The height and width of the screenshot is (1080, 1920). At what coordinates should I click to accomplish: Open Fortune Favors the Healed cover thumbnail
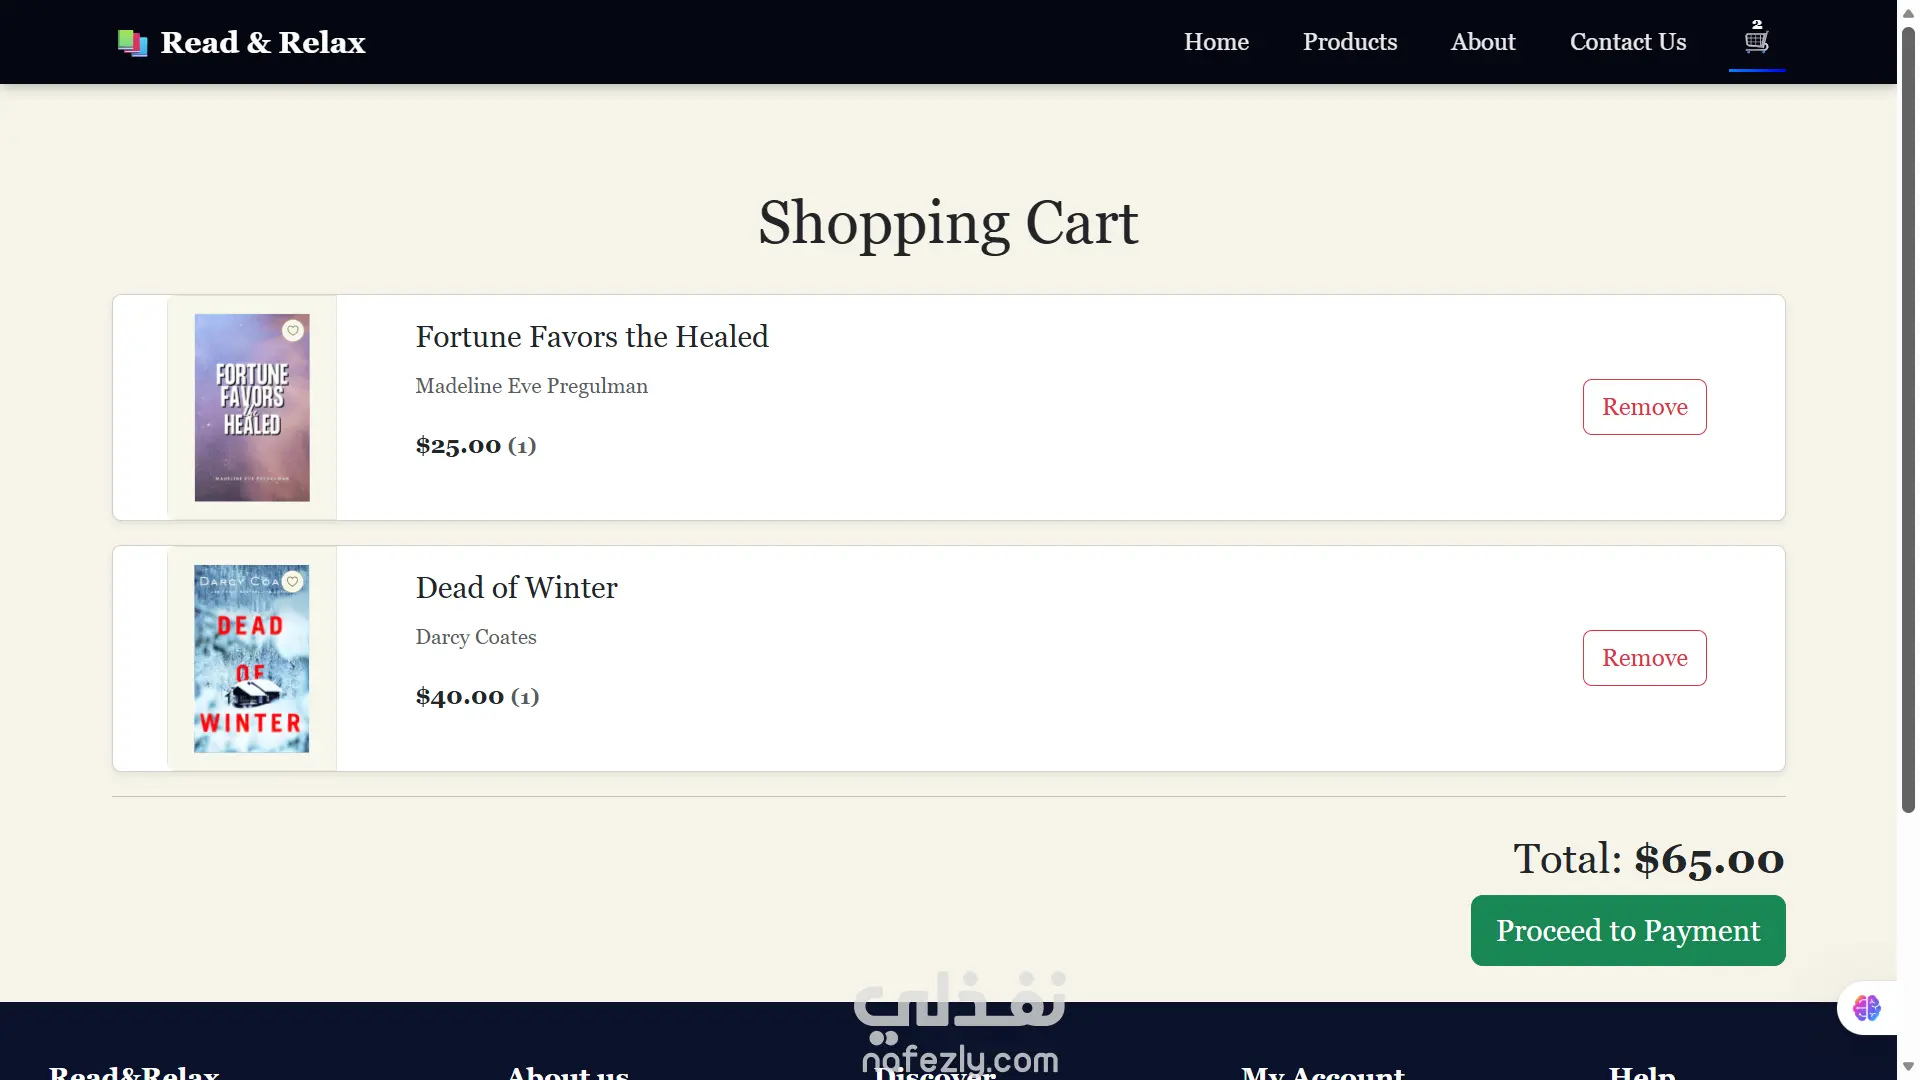point(251,420)
